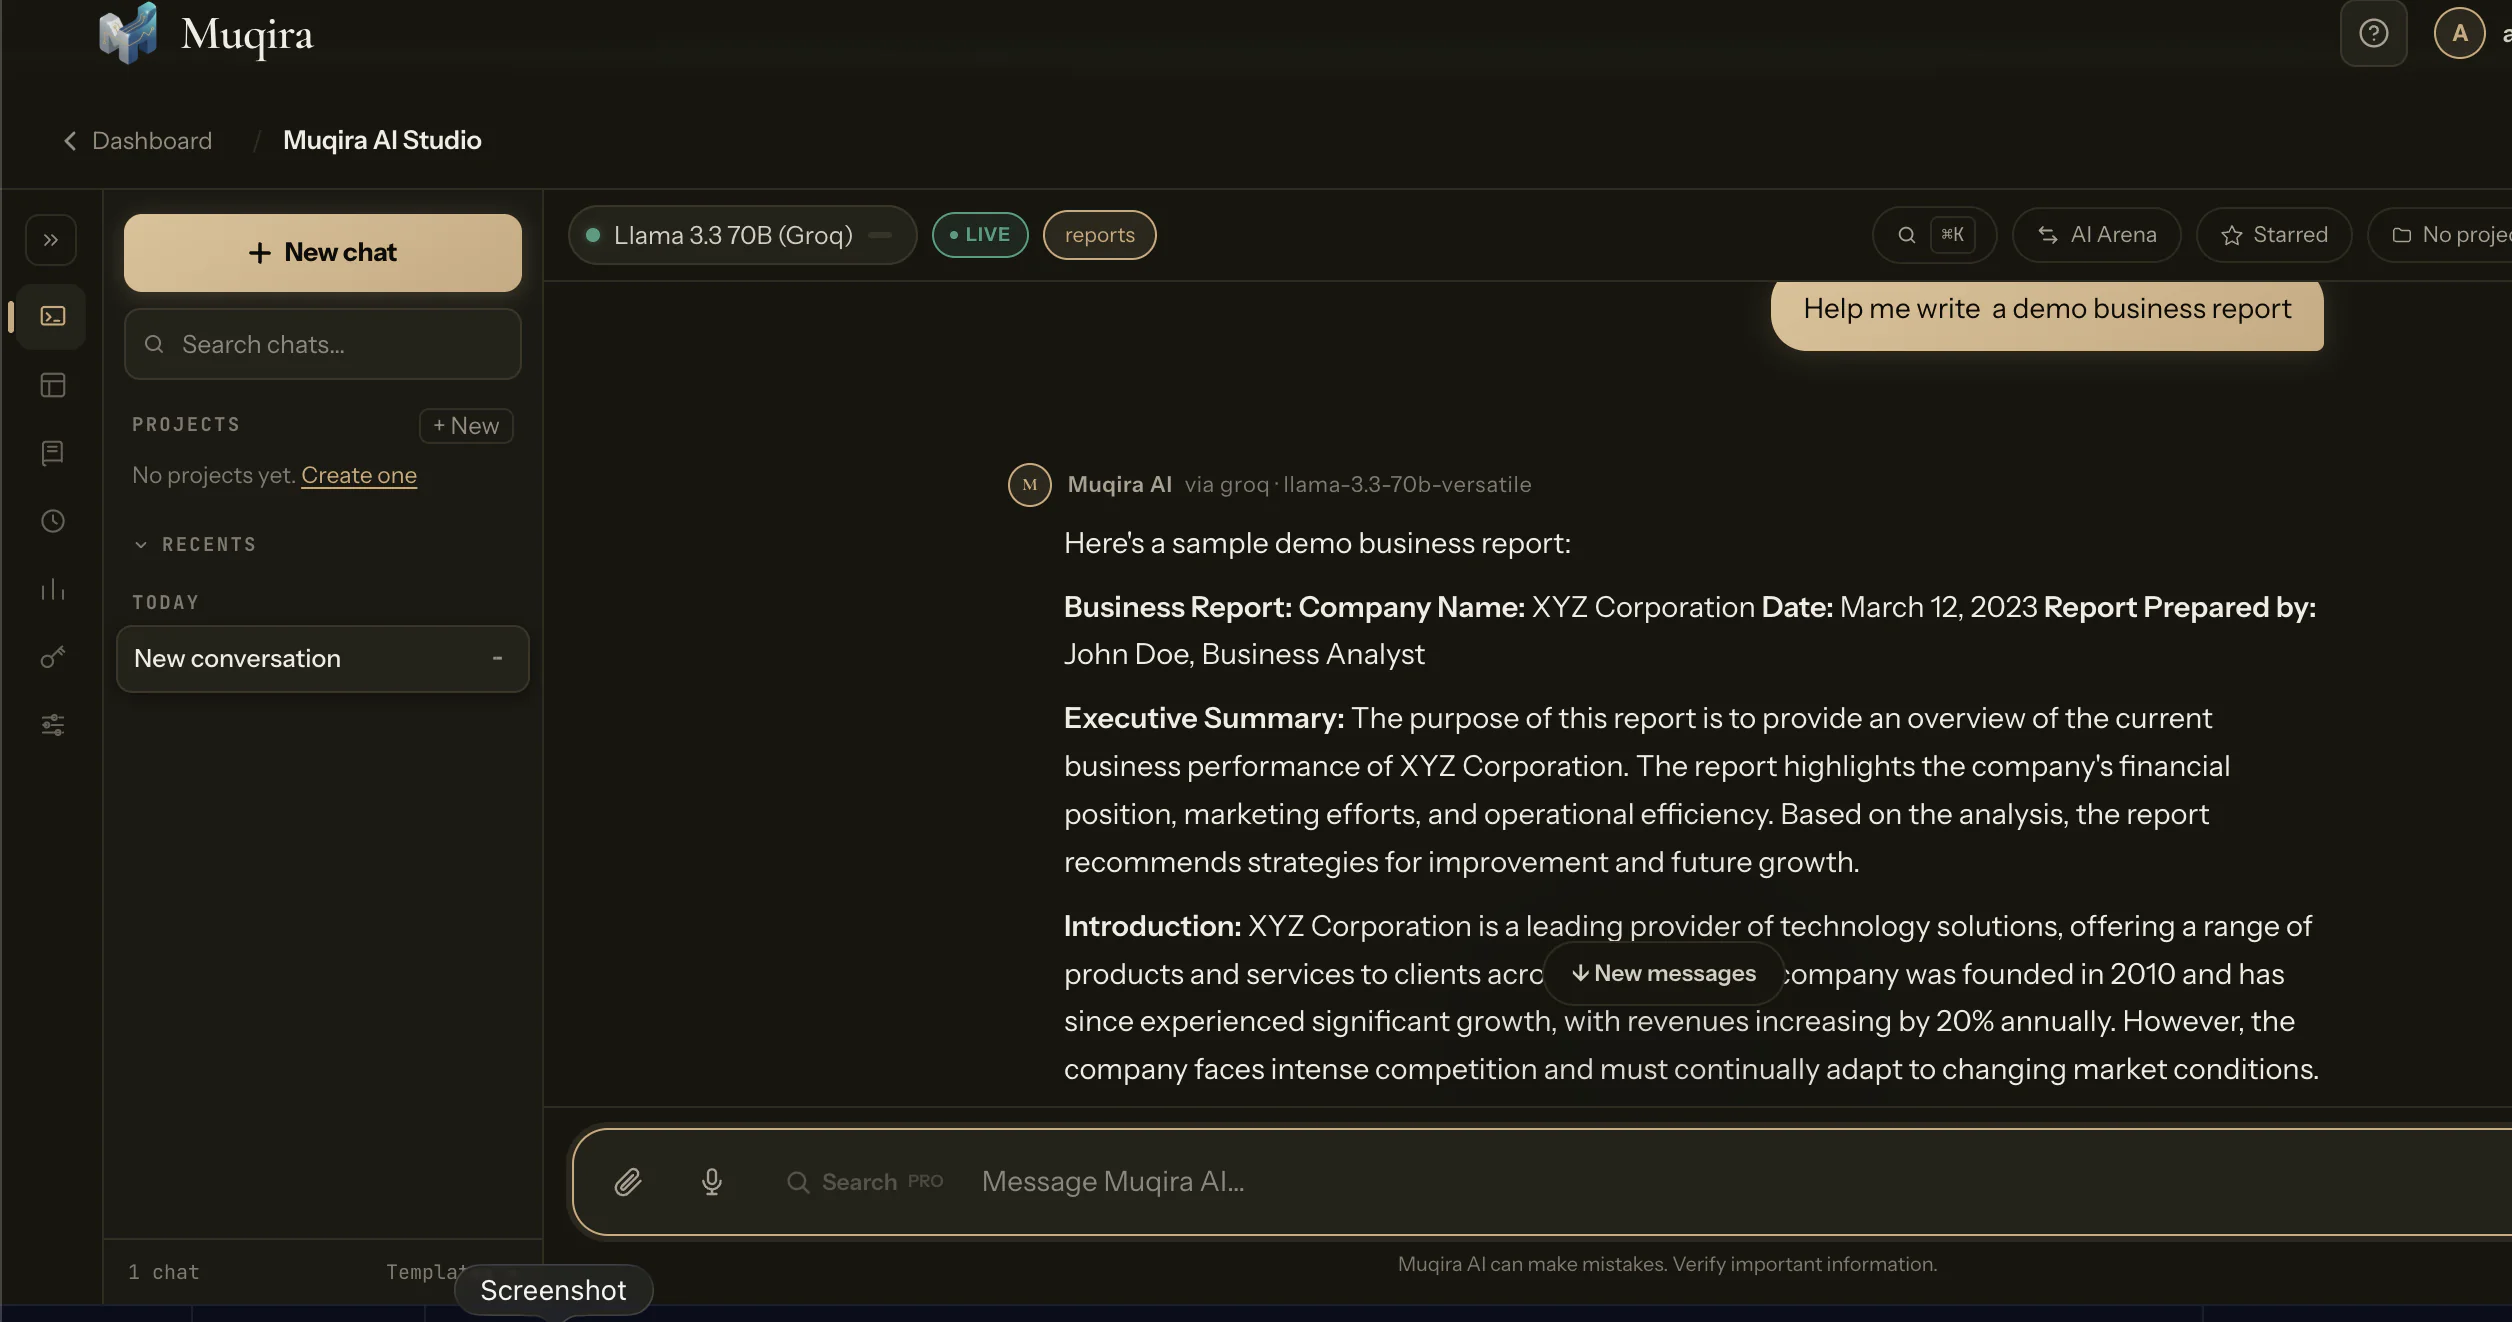Show Starred chats
This screenshot has width=2512, height=1322.
click(x=2274, y=235)
